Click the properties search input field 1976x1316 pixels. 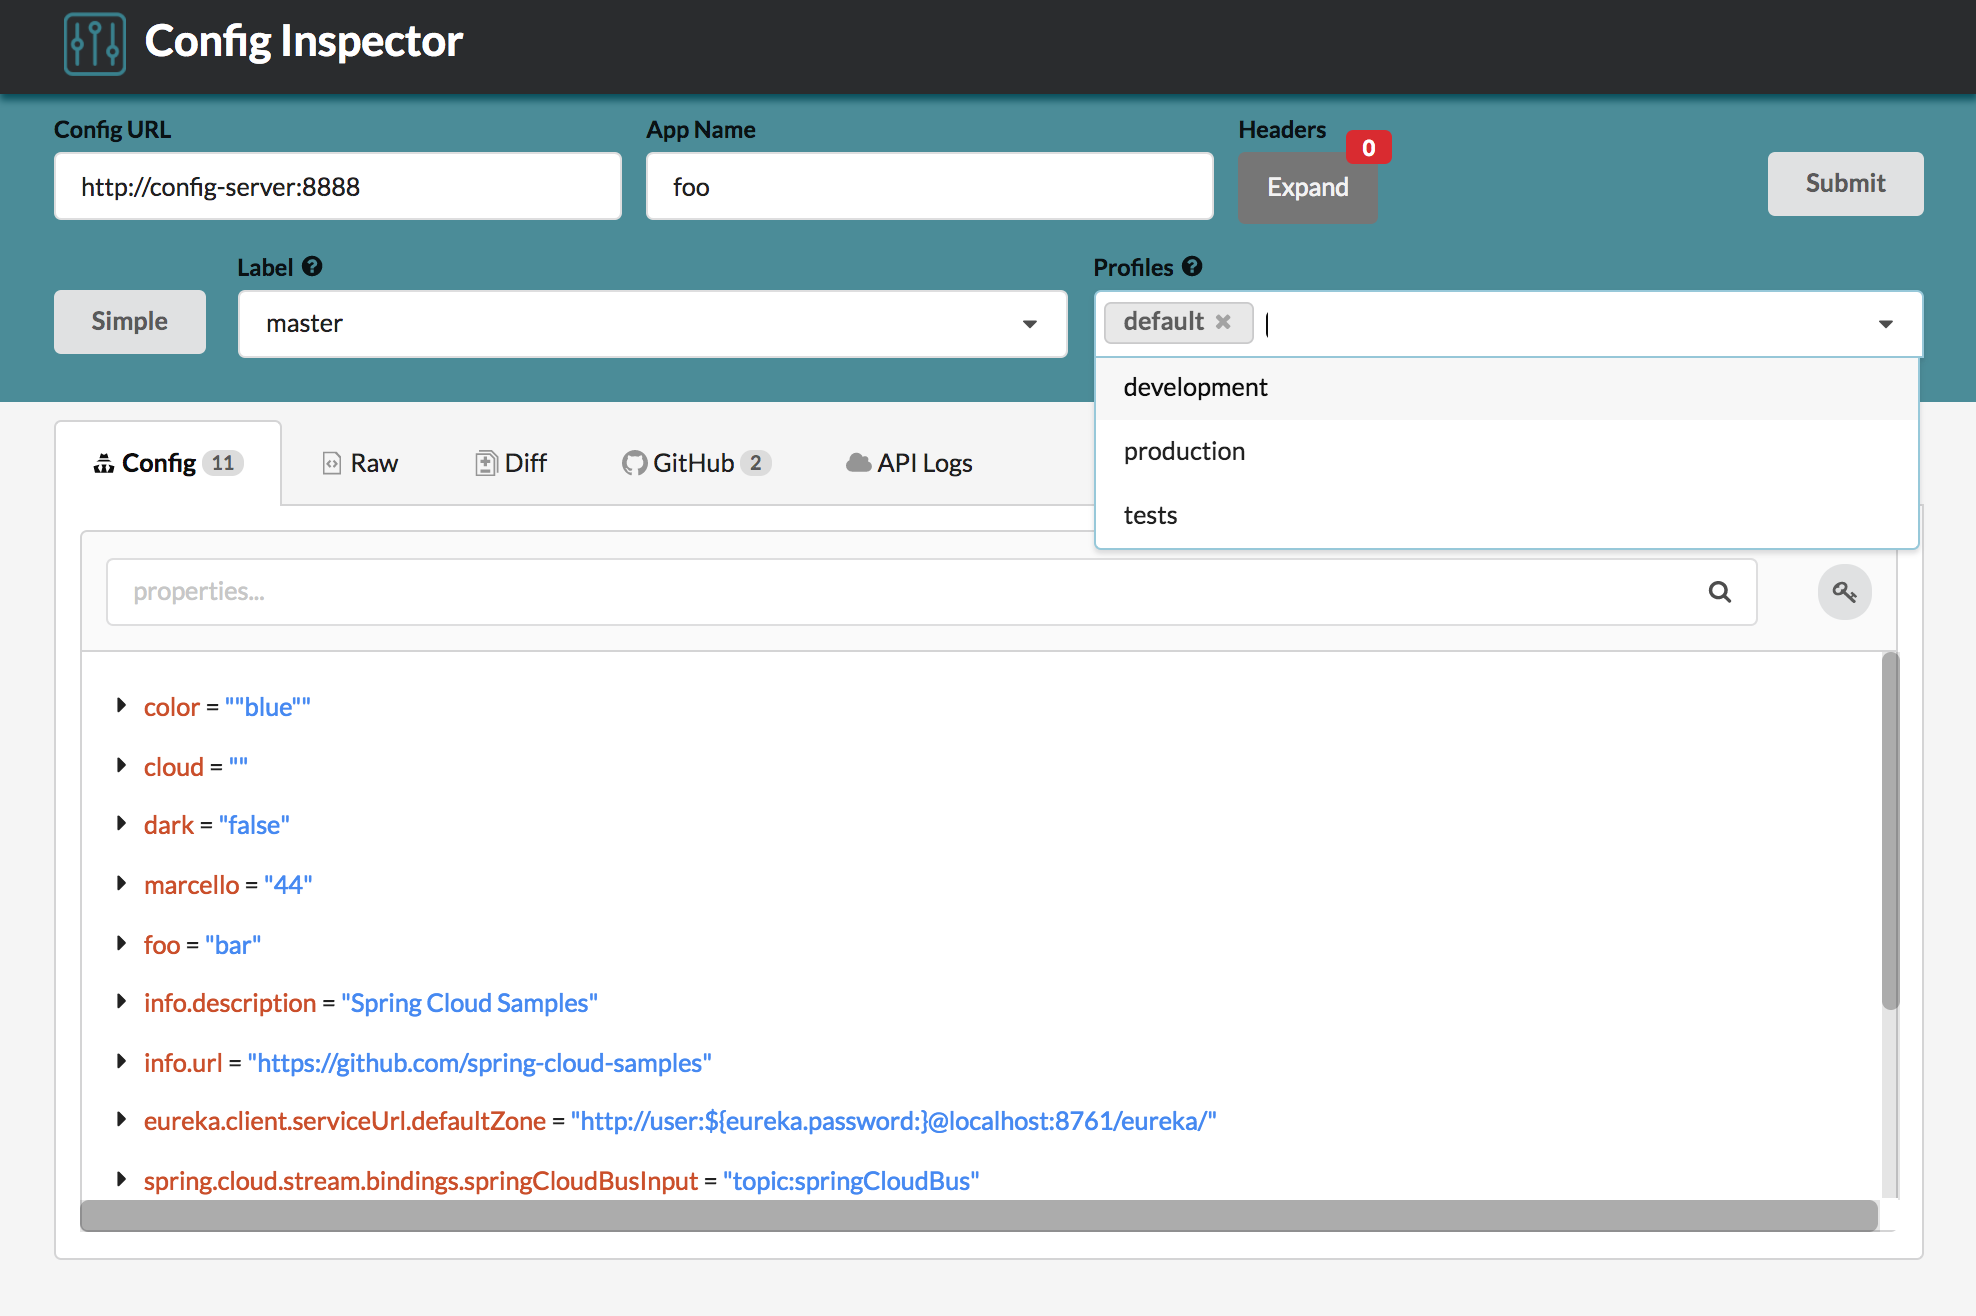pyautogui.click(x=900, y=592)
